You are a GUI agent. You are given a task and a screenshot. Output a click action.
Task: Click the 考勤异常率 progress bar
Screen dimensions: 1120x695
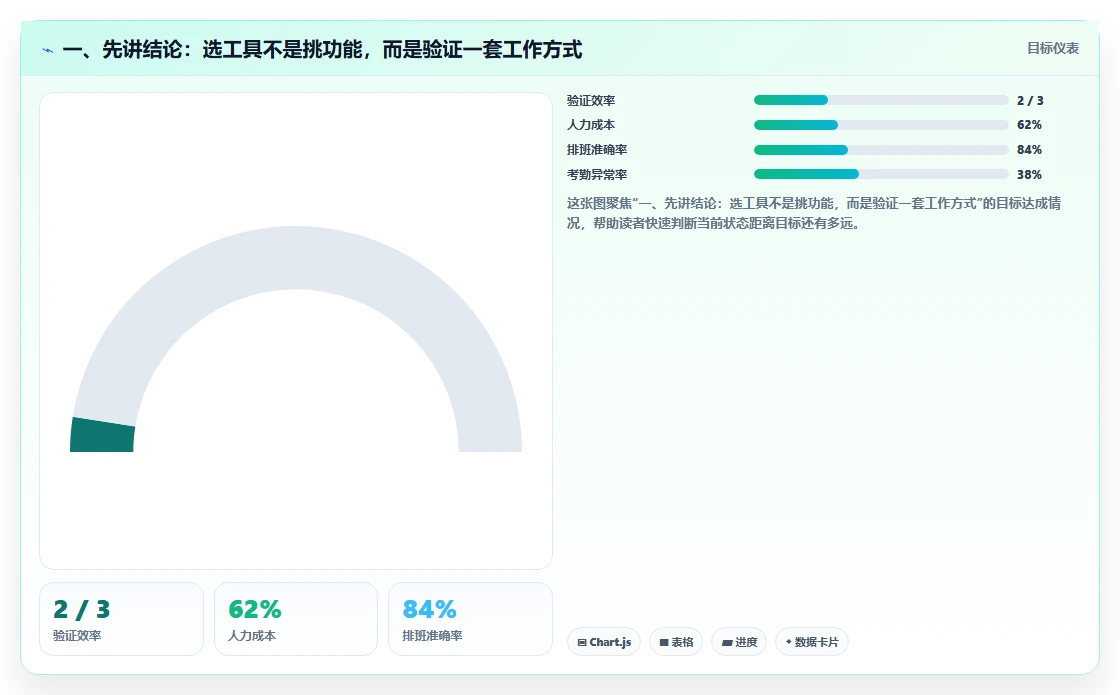(x=881, y=174)
